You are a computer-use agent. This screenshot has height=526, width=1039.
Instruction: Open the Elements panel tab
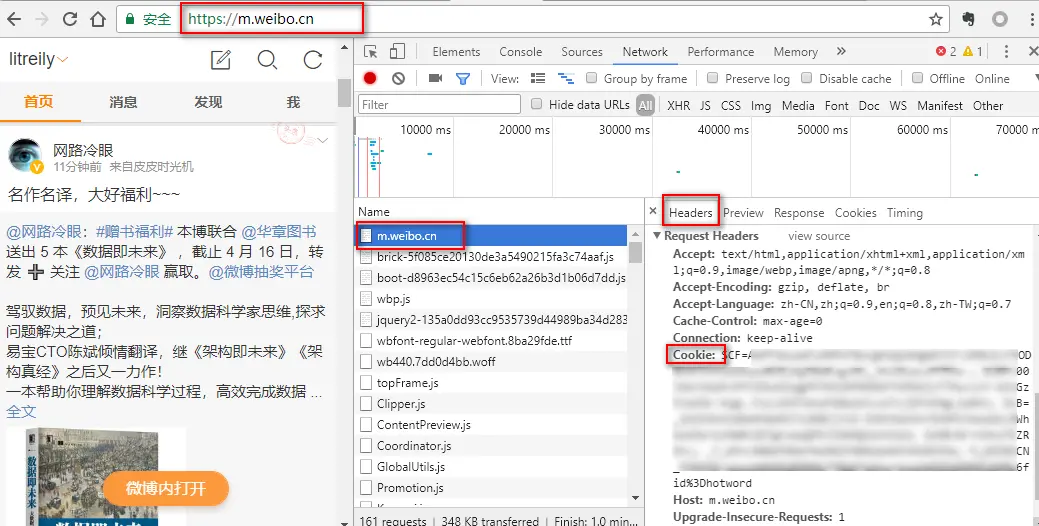click(456, 52)
